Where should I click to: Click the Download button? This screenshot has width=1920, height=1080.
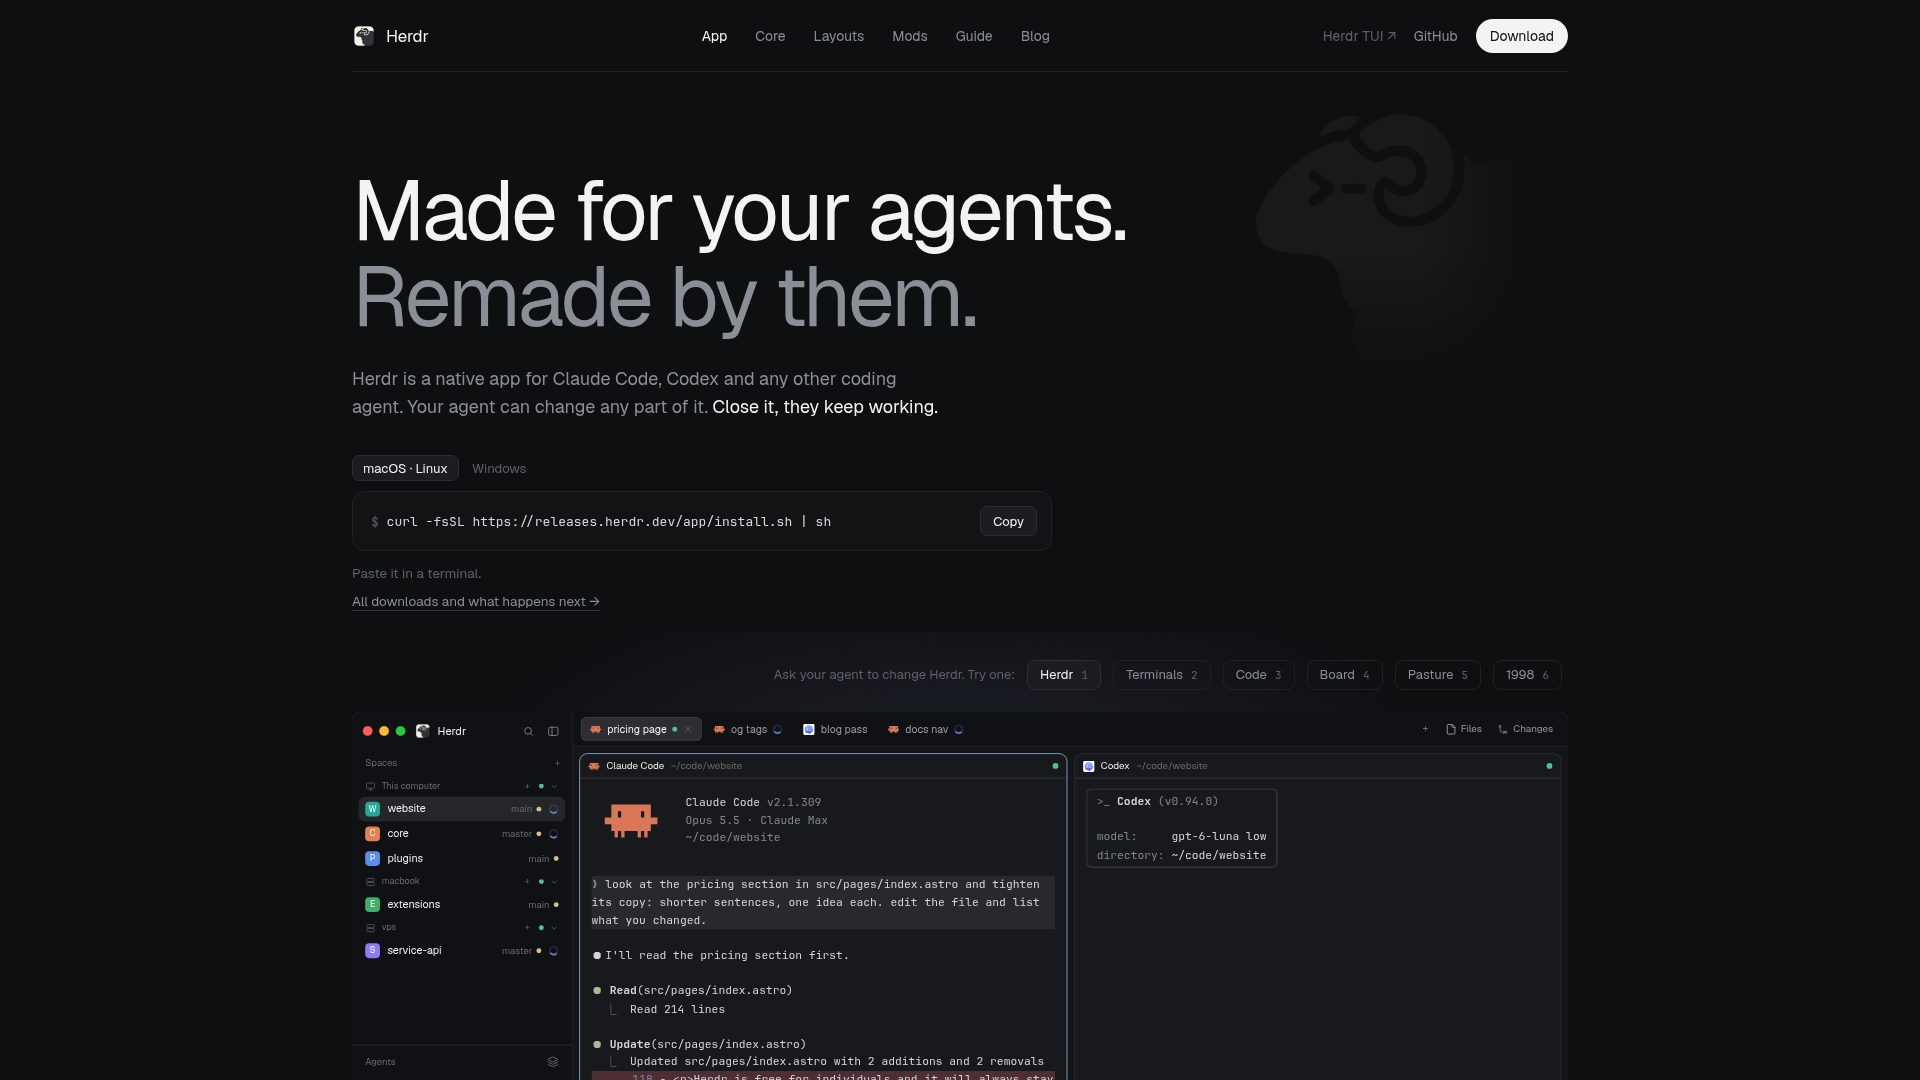[x=1521, y=36]
